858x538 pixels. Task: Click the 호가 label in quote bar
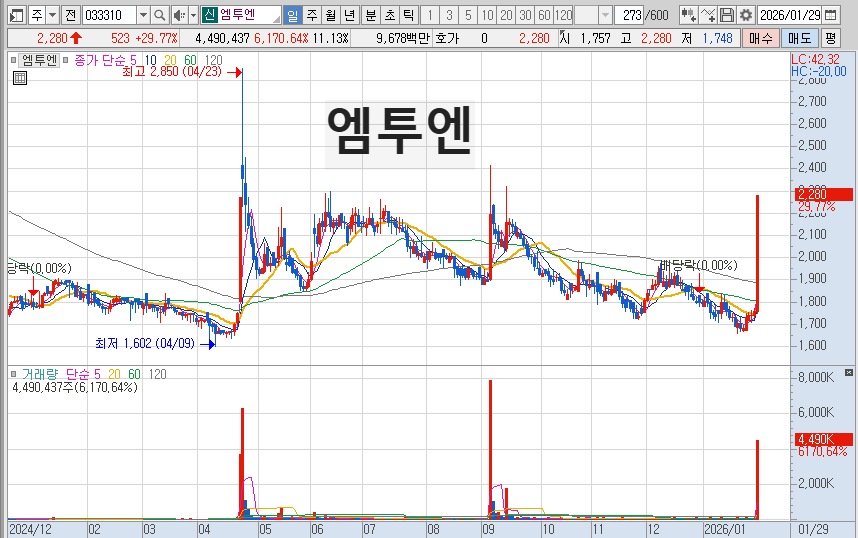[x=447, y=38]
